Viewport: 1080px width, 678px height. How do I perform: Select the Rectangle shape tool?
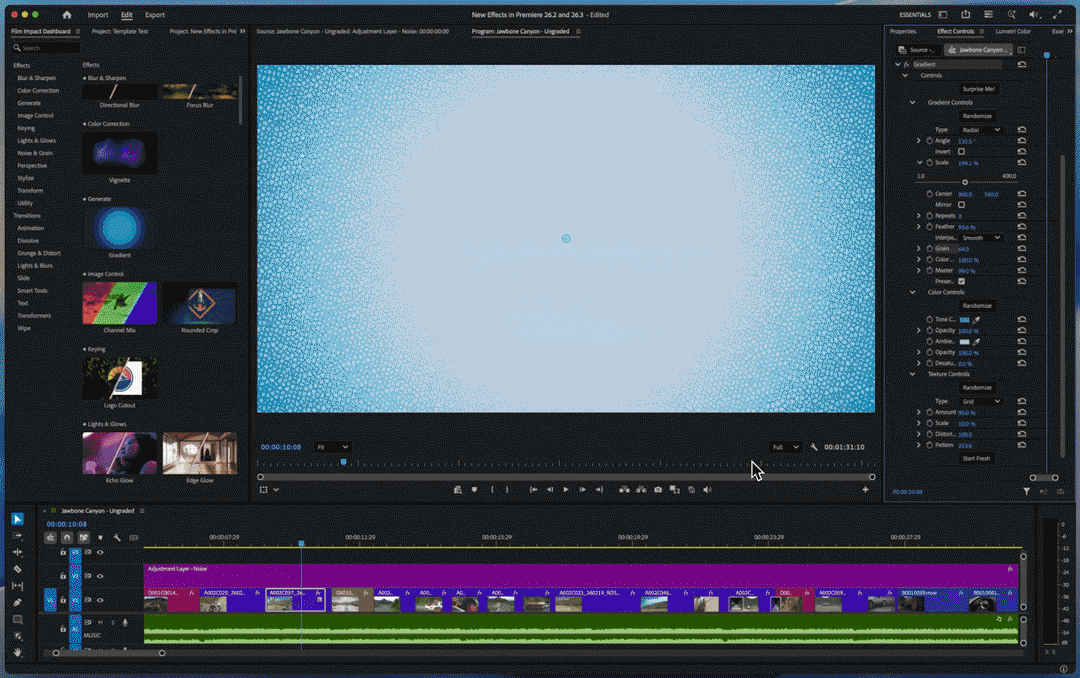point(17,619)
